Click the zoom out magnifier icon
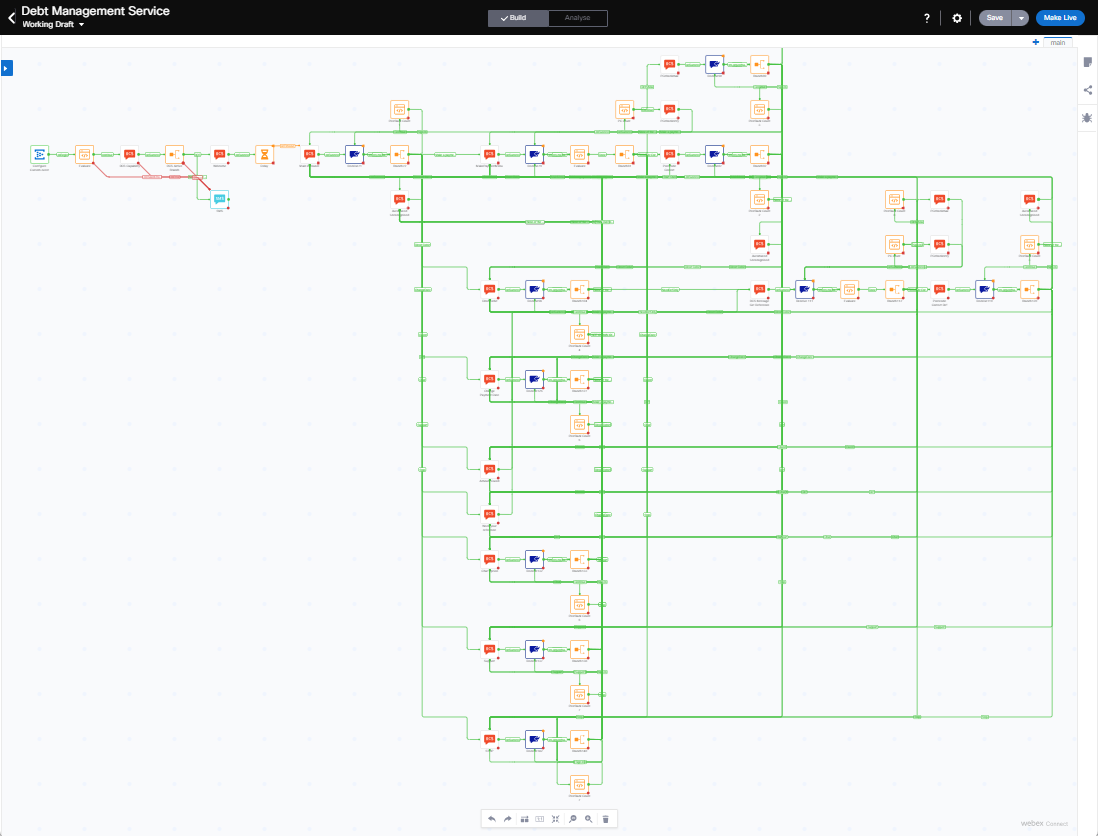This screenshot has height=836, width=1098. point(573,819)
